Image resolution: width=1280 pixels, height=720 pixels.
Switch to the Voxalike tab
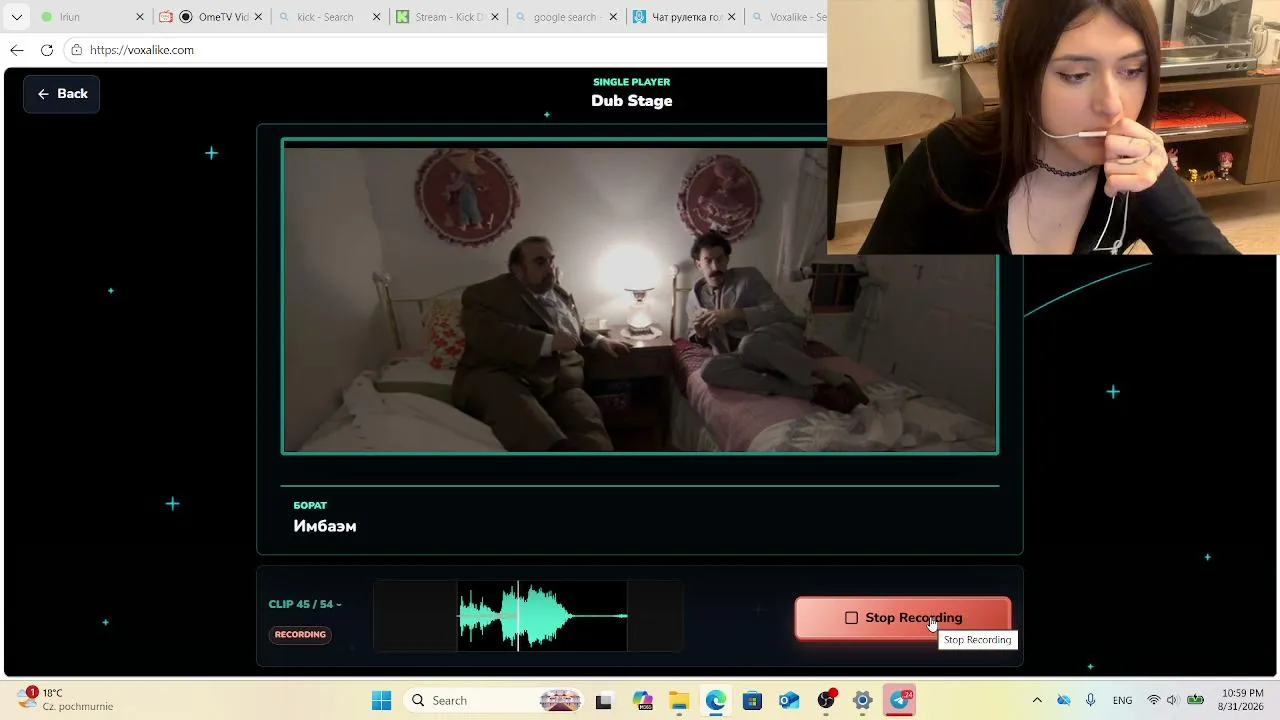click(x=787, y=17)
